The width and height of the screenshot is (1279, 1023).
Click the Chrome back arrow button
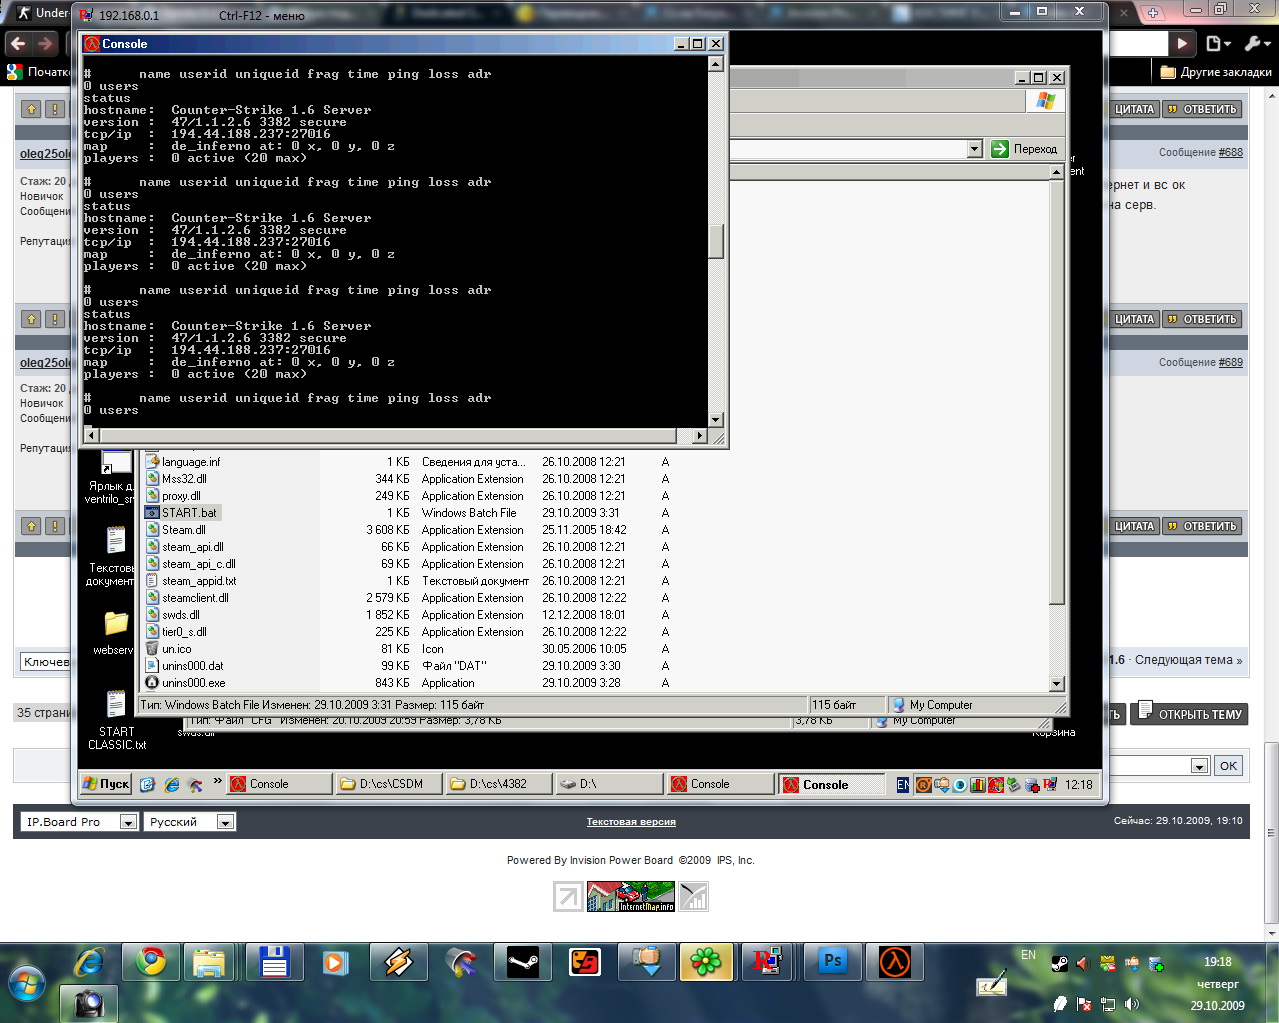click(x=18, y=43)
